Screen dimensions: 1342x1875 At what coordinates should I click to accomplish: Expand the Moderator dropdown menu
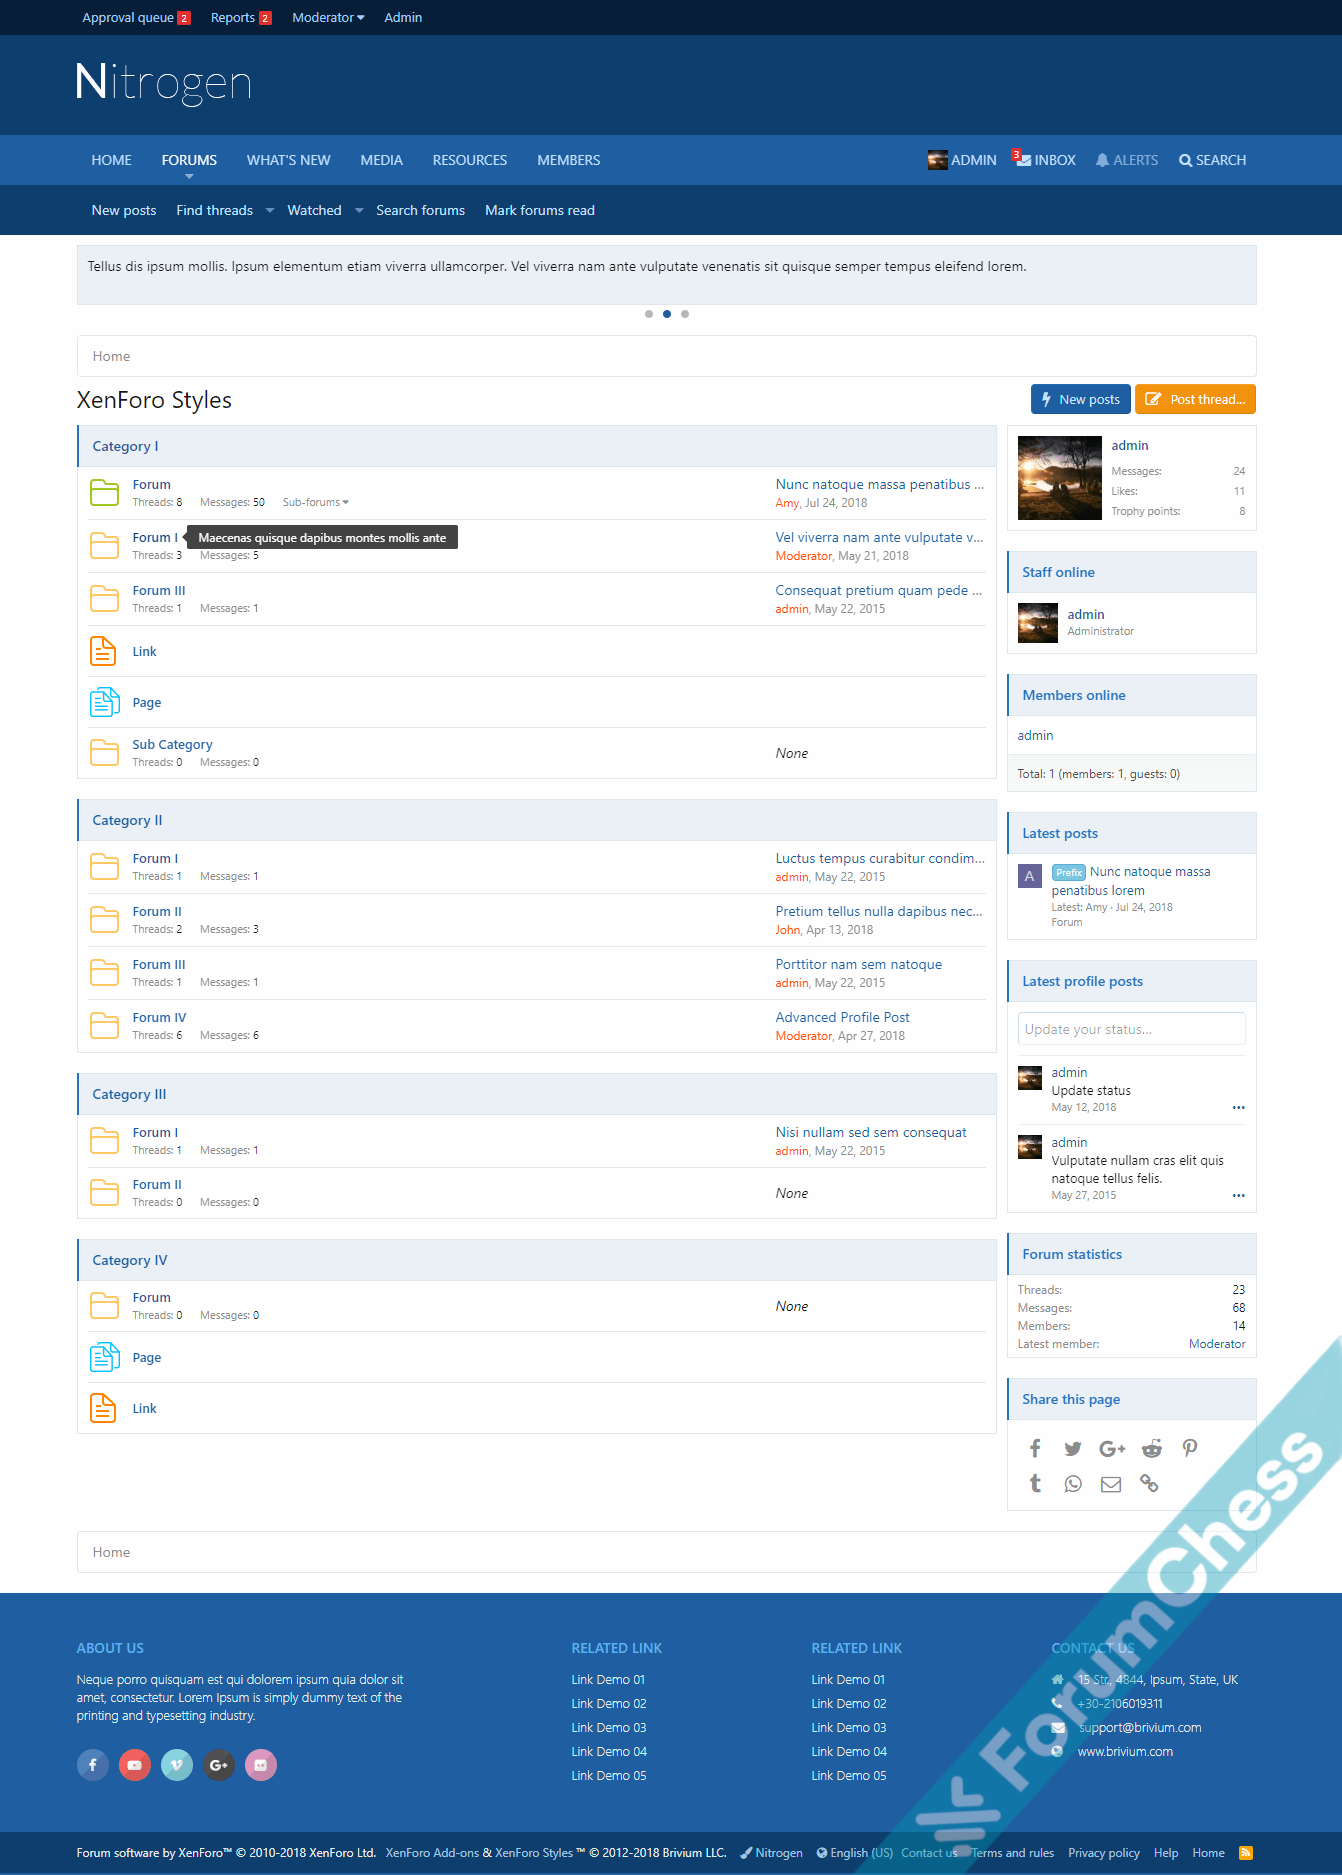click(328, 17)
